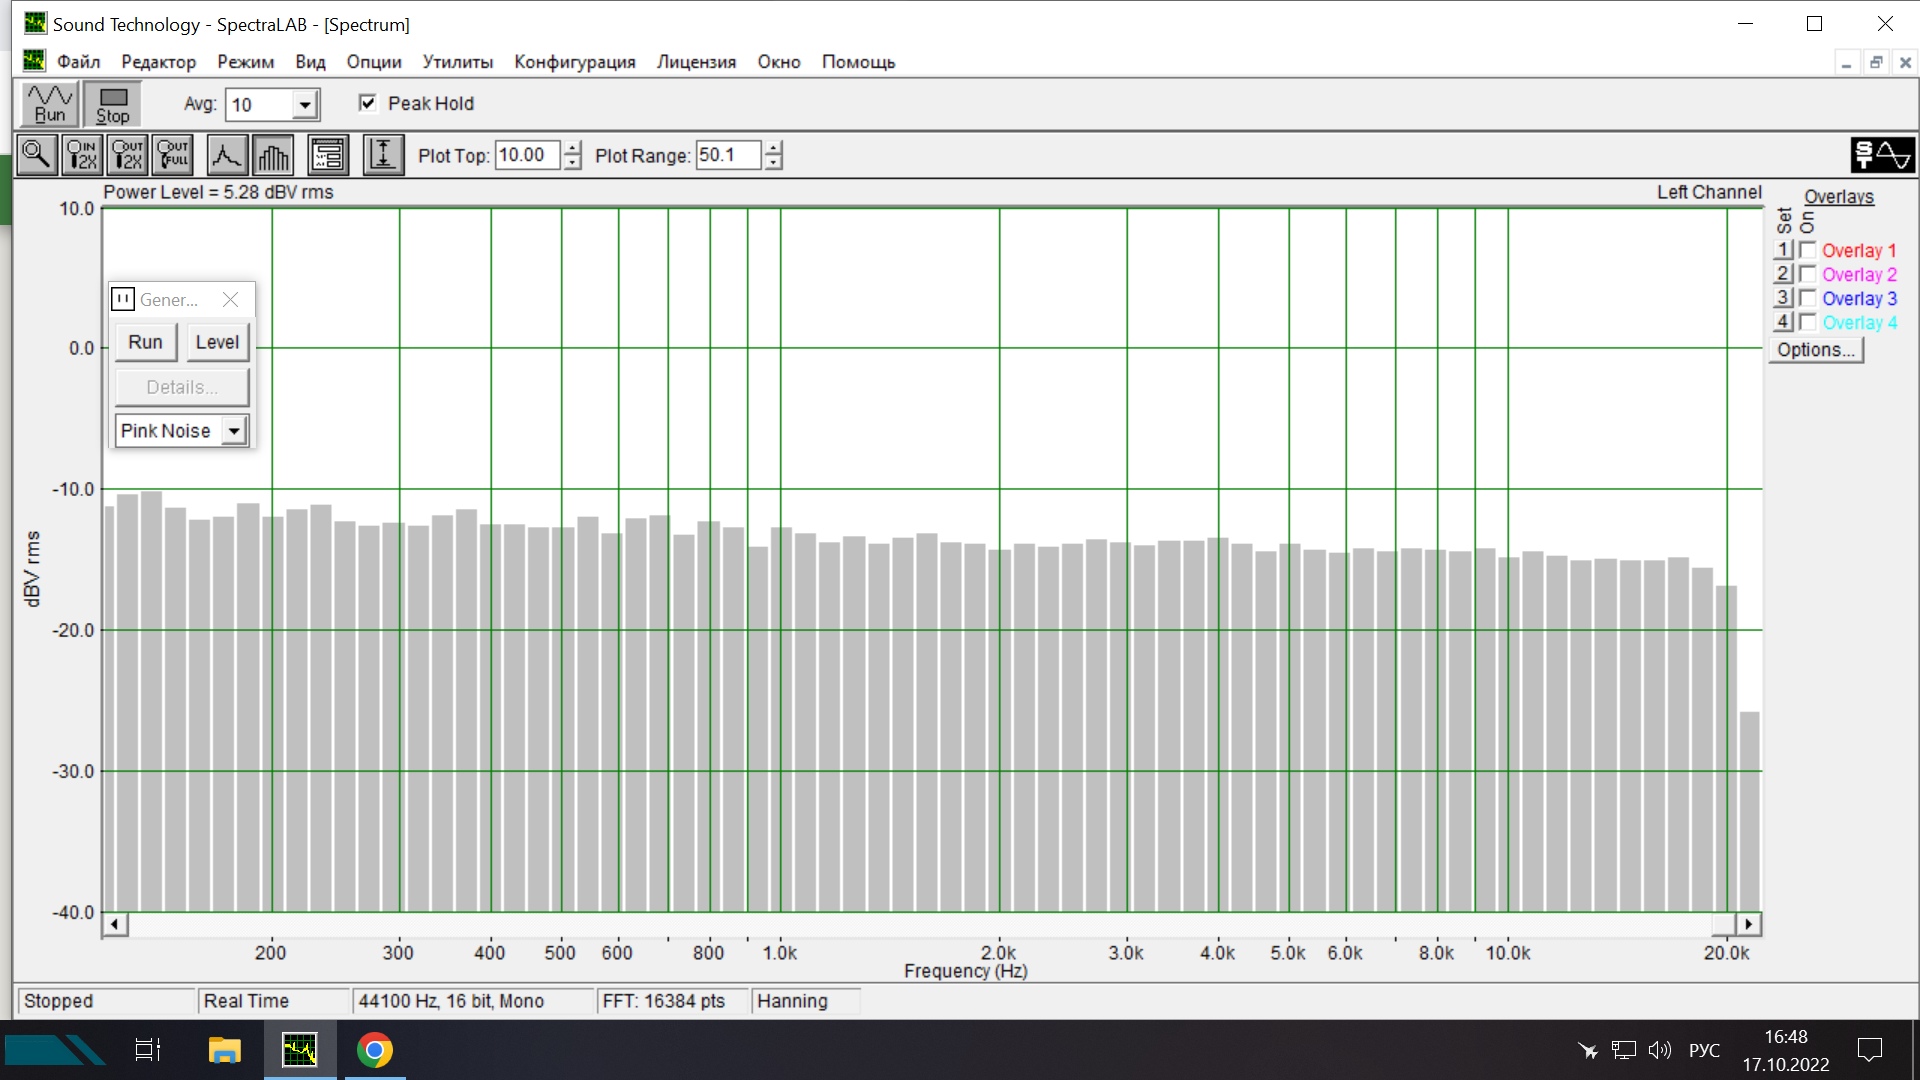Open the overlay Options button
1920x1080 pixels.
pyautogui.click(x=1815, y=350)
